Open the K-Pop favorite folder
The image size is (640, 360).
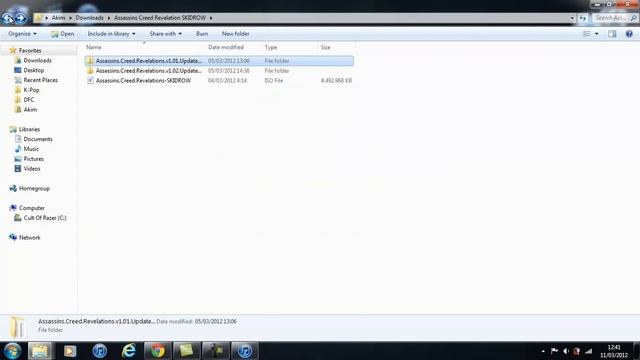(x=31, y=90)
